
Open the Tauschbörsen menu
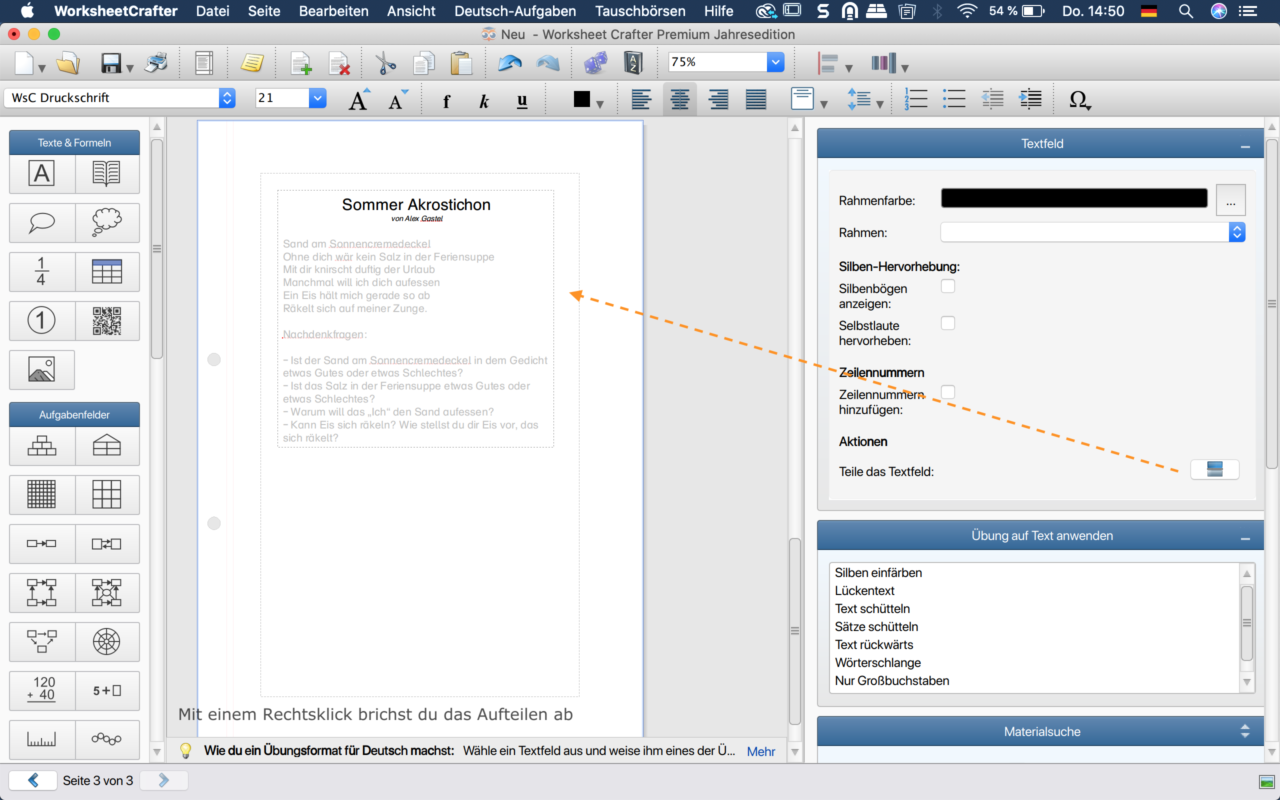coord(640,11)
